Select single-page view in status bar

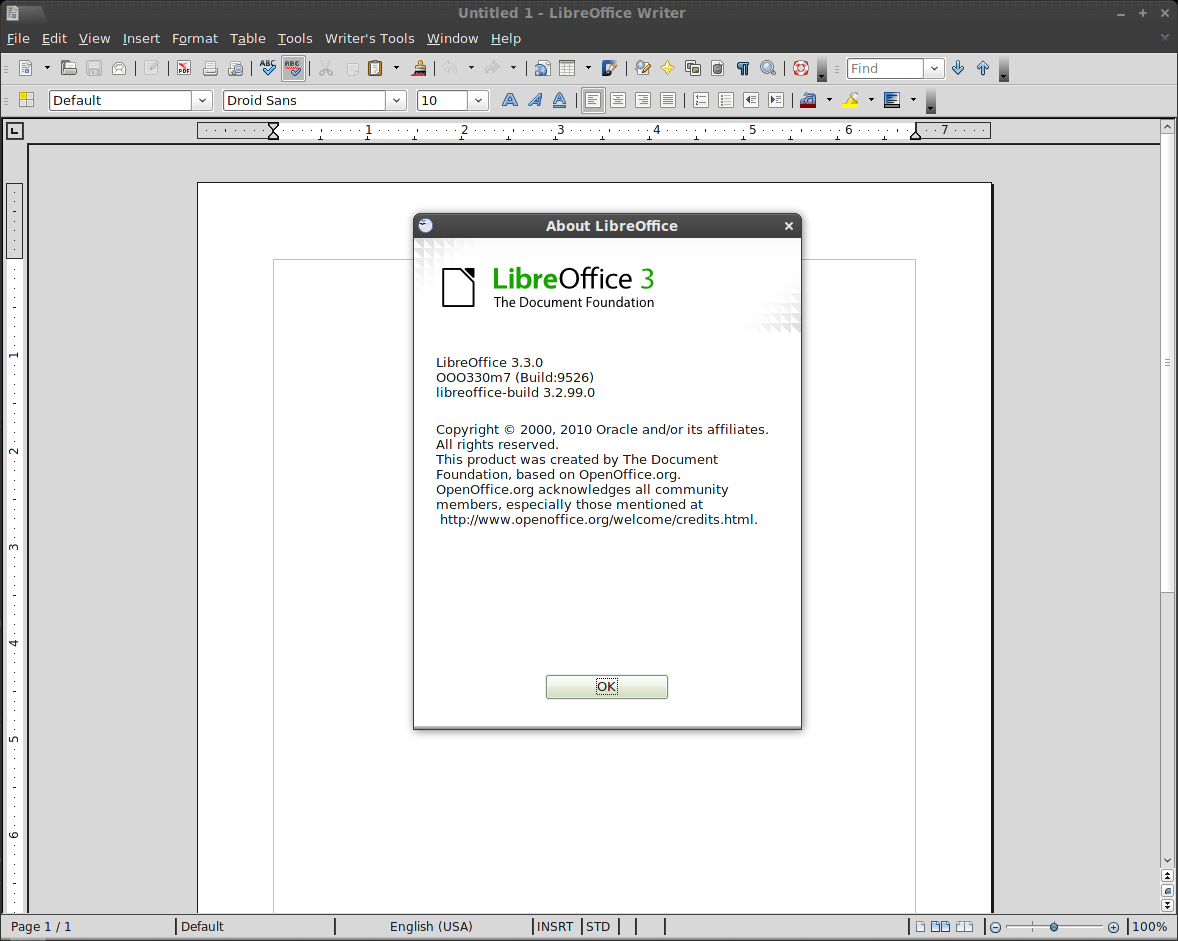918,926
